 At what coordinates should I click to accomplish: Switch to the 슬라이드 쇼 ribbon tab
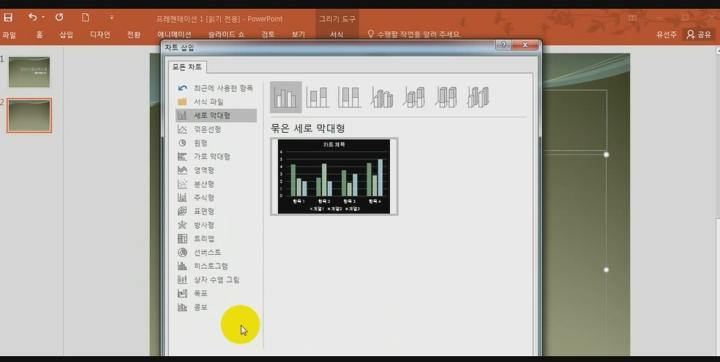click(226, 34)
